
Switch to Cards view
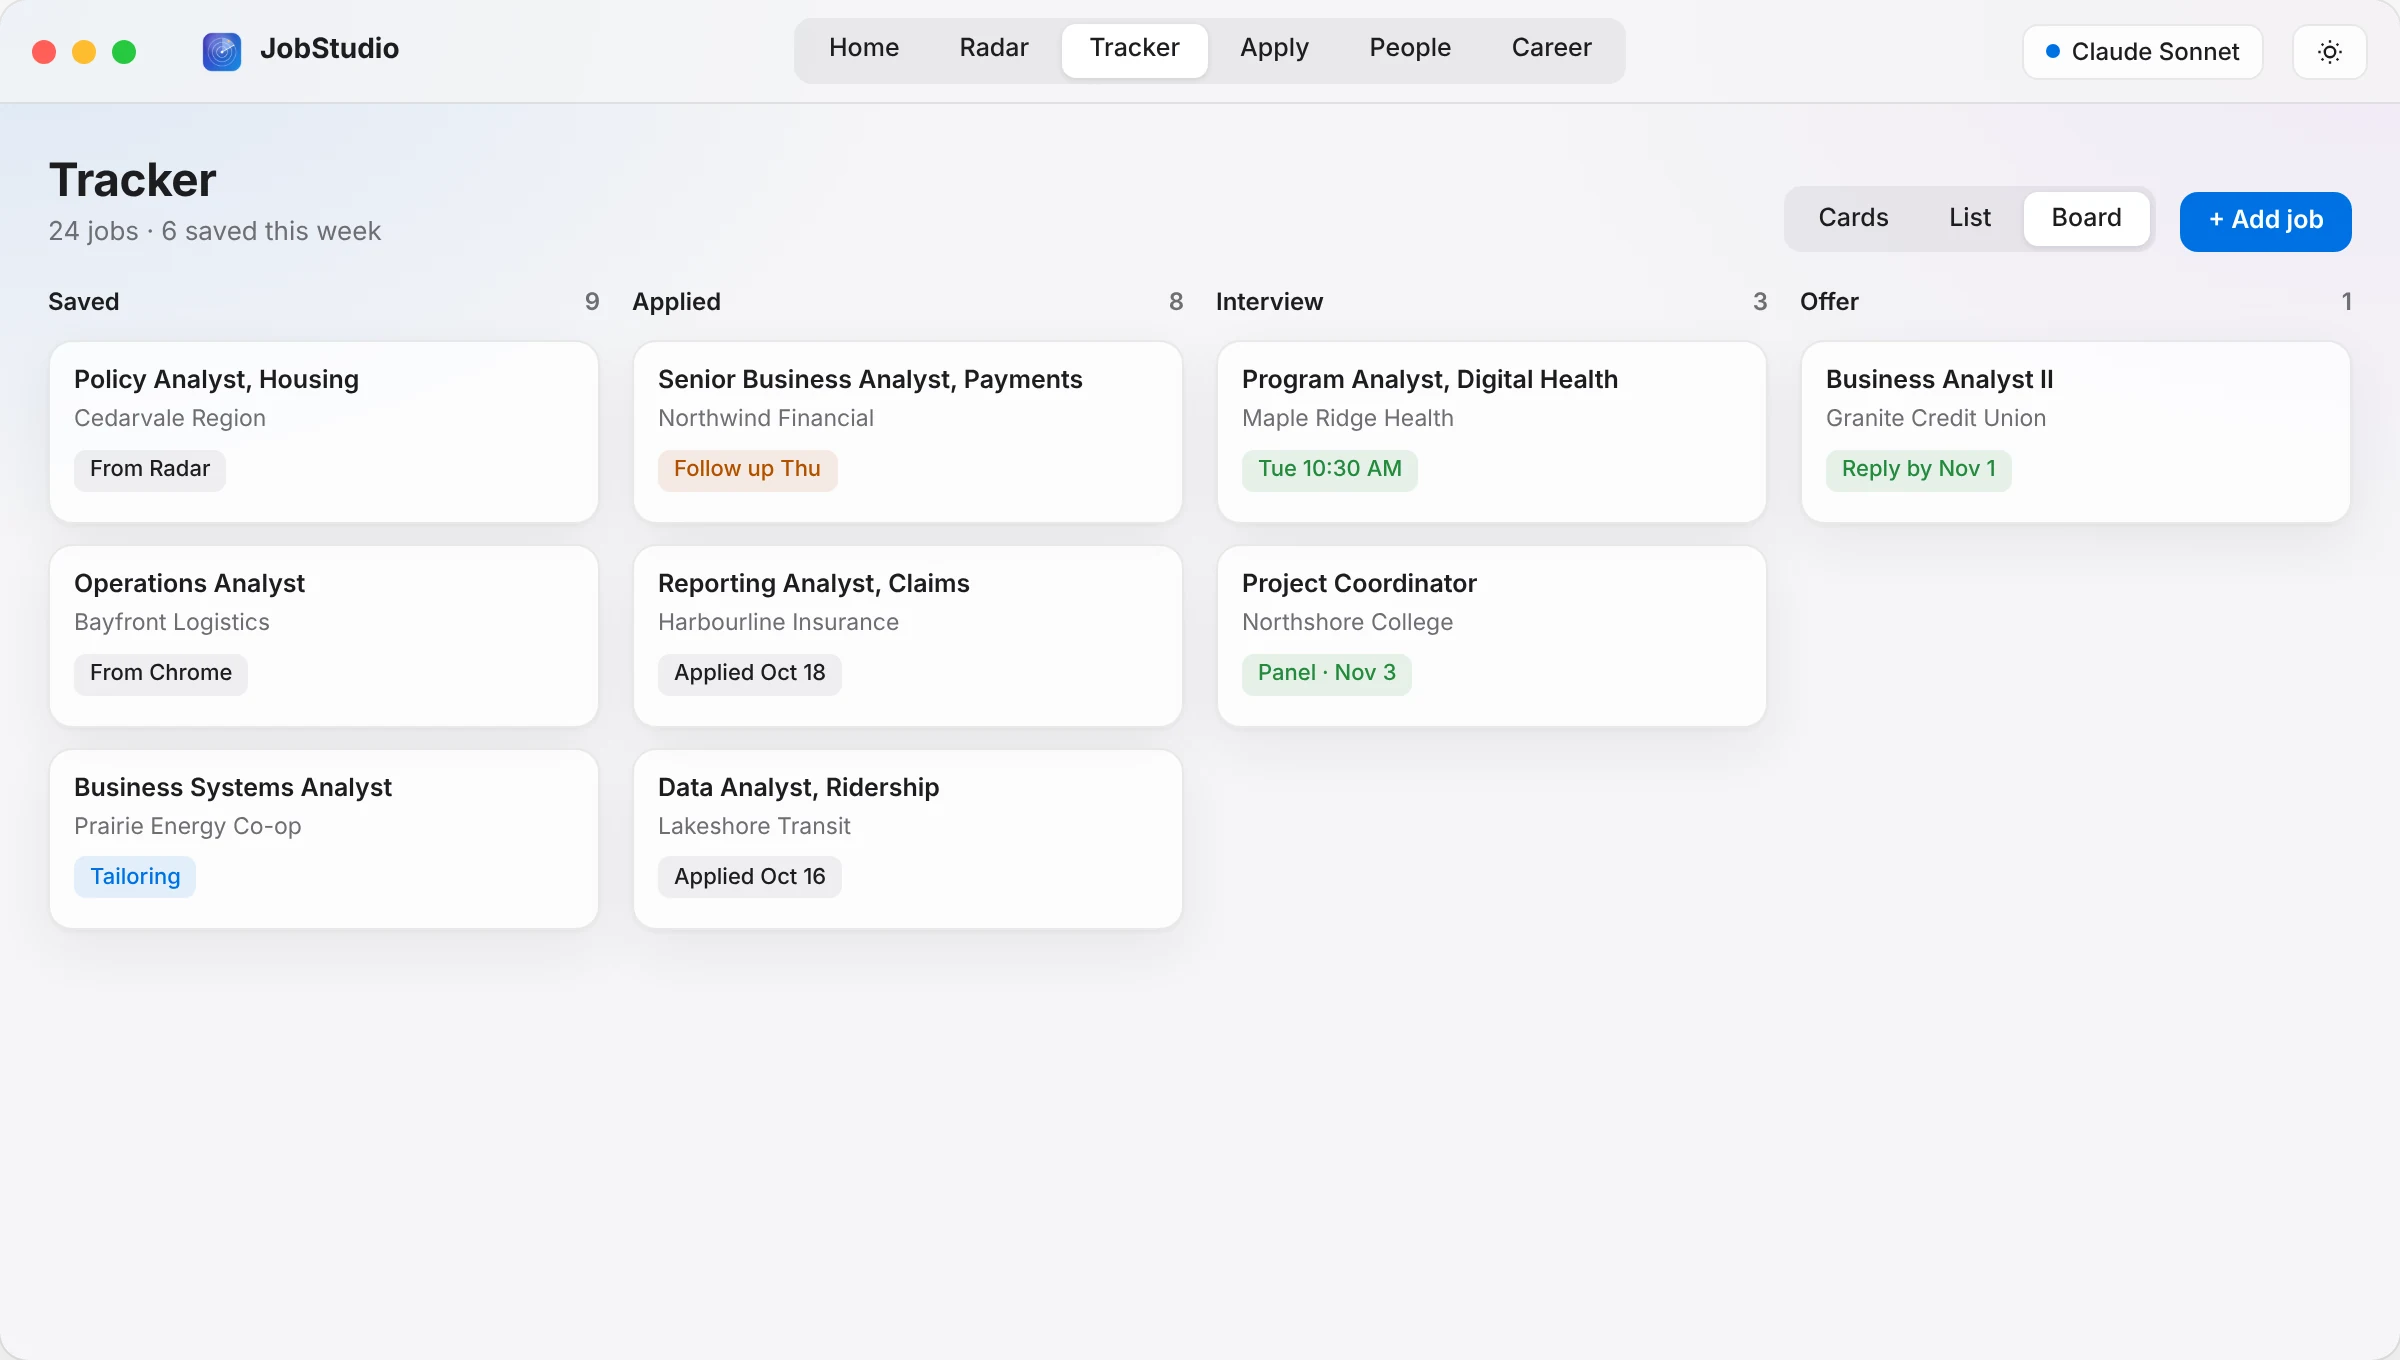[1853, 218]
